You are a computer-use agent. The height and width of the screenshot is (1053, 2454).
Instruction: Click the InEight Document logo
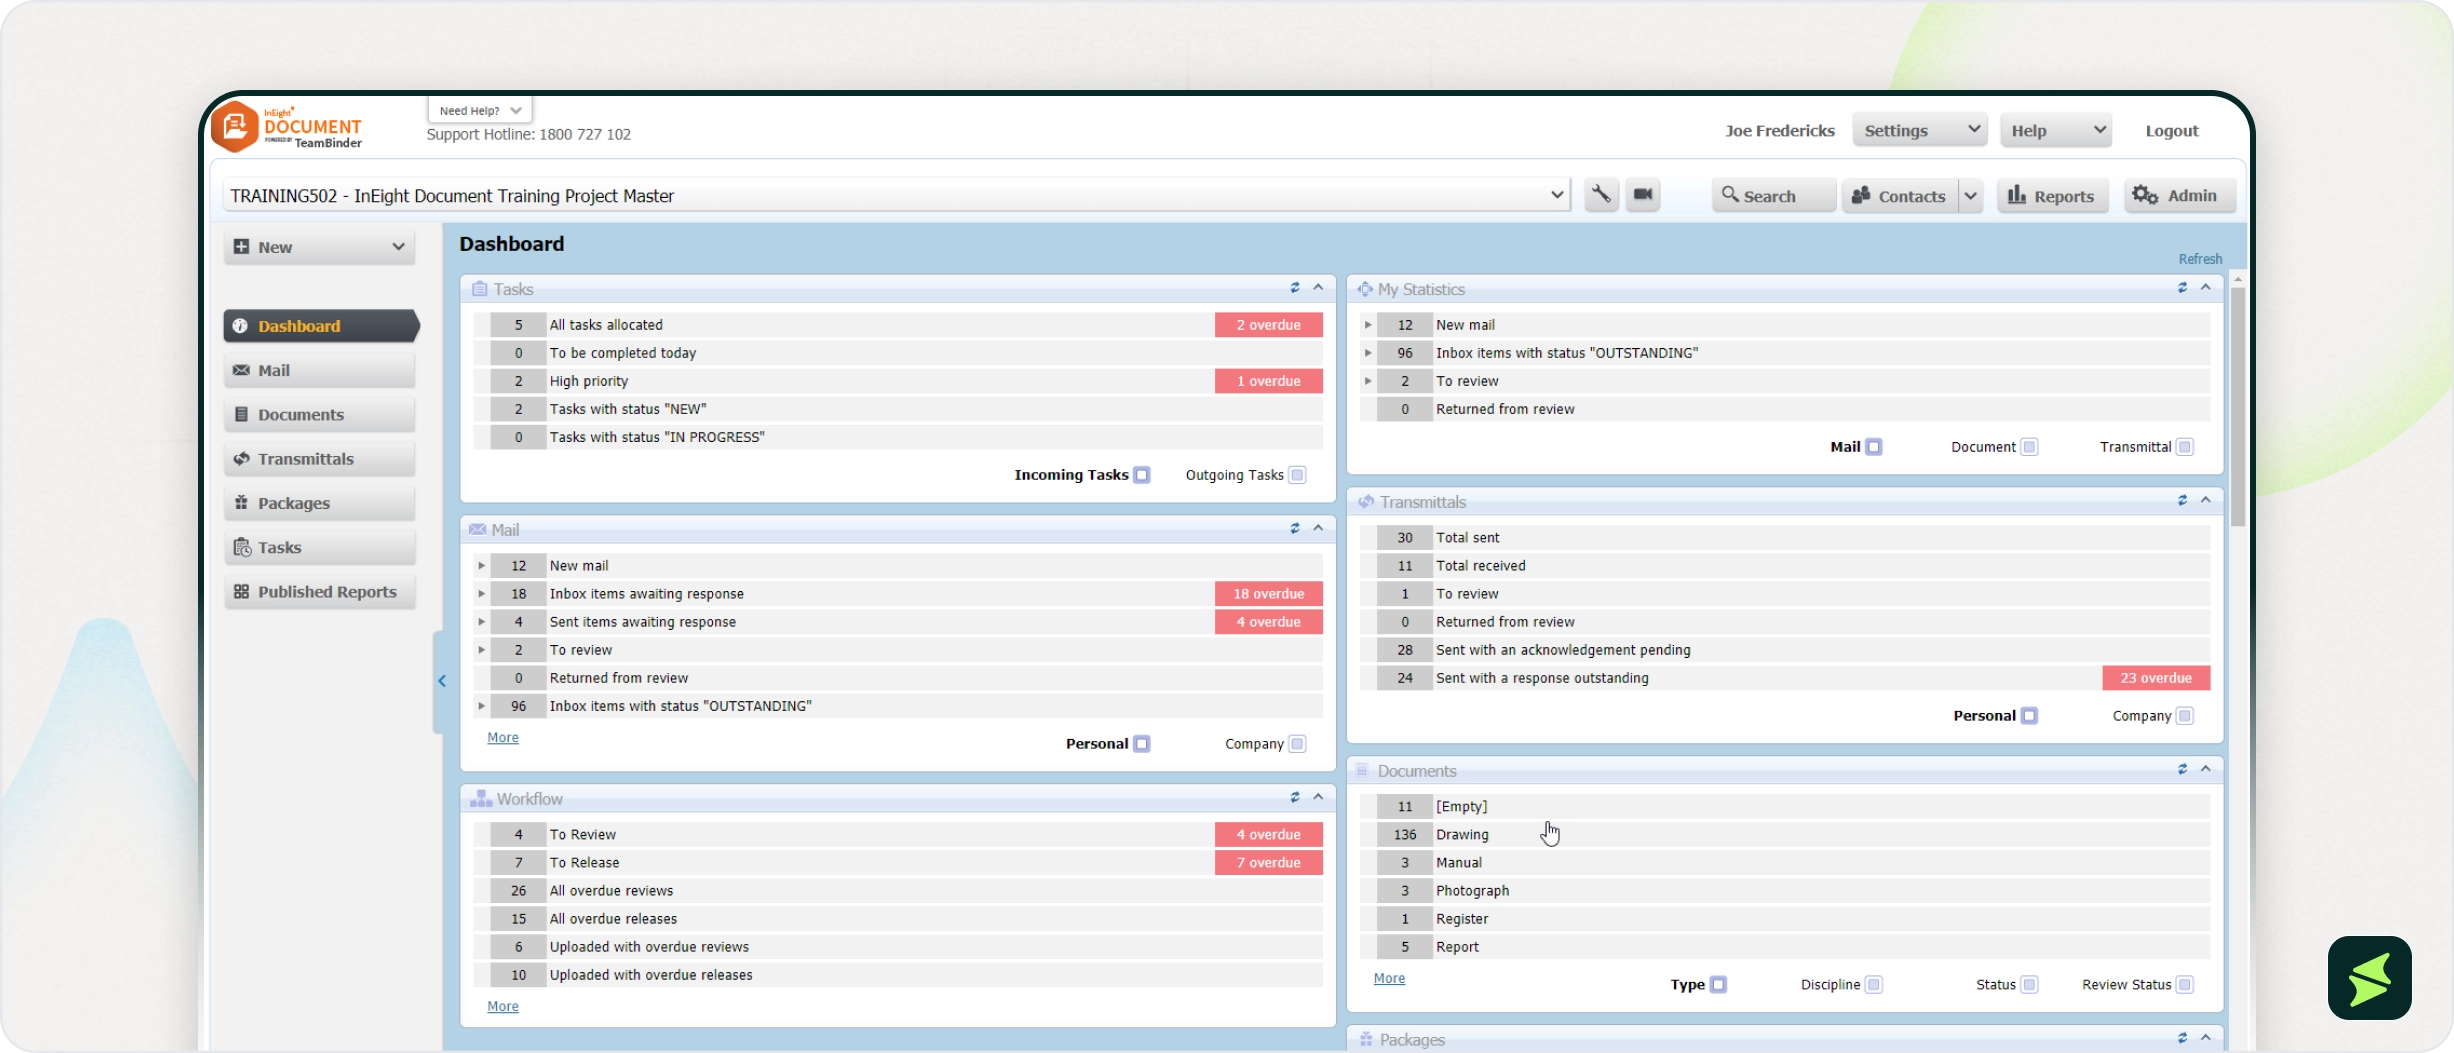click(x=287, y=127)
